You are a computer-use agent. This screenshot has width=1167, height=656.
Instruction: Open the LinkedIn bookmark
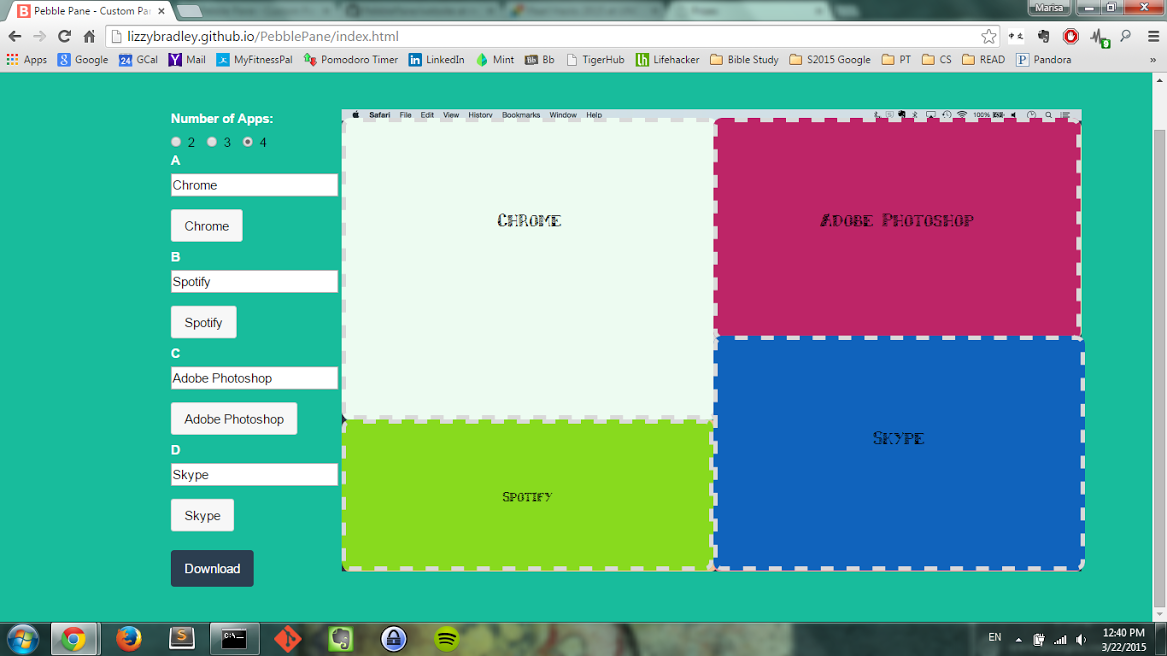pos(436,60)
